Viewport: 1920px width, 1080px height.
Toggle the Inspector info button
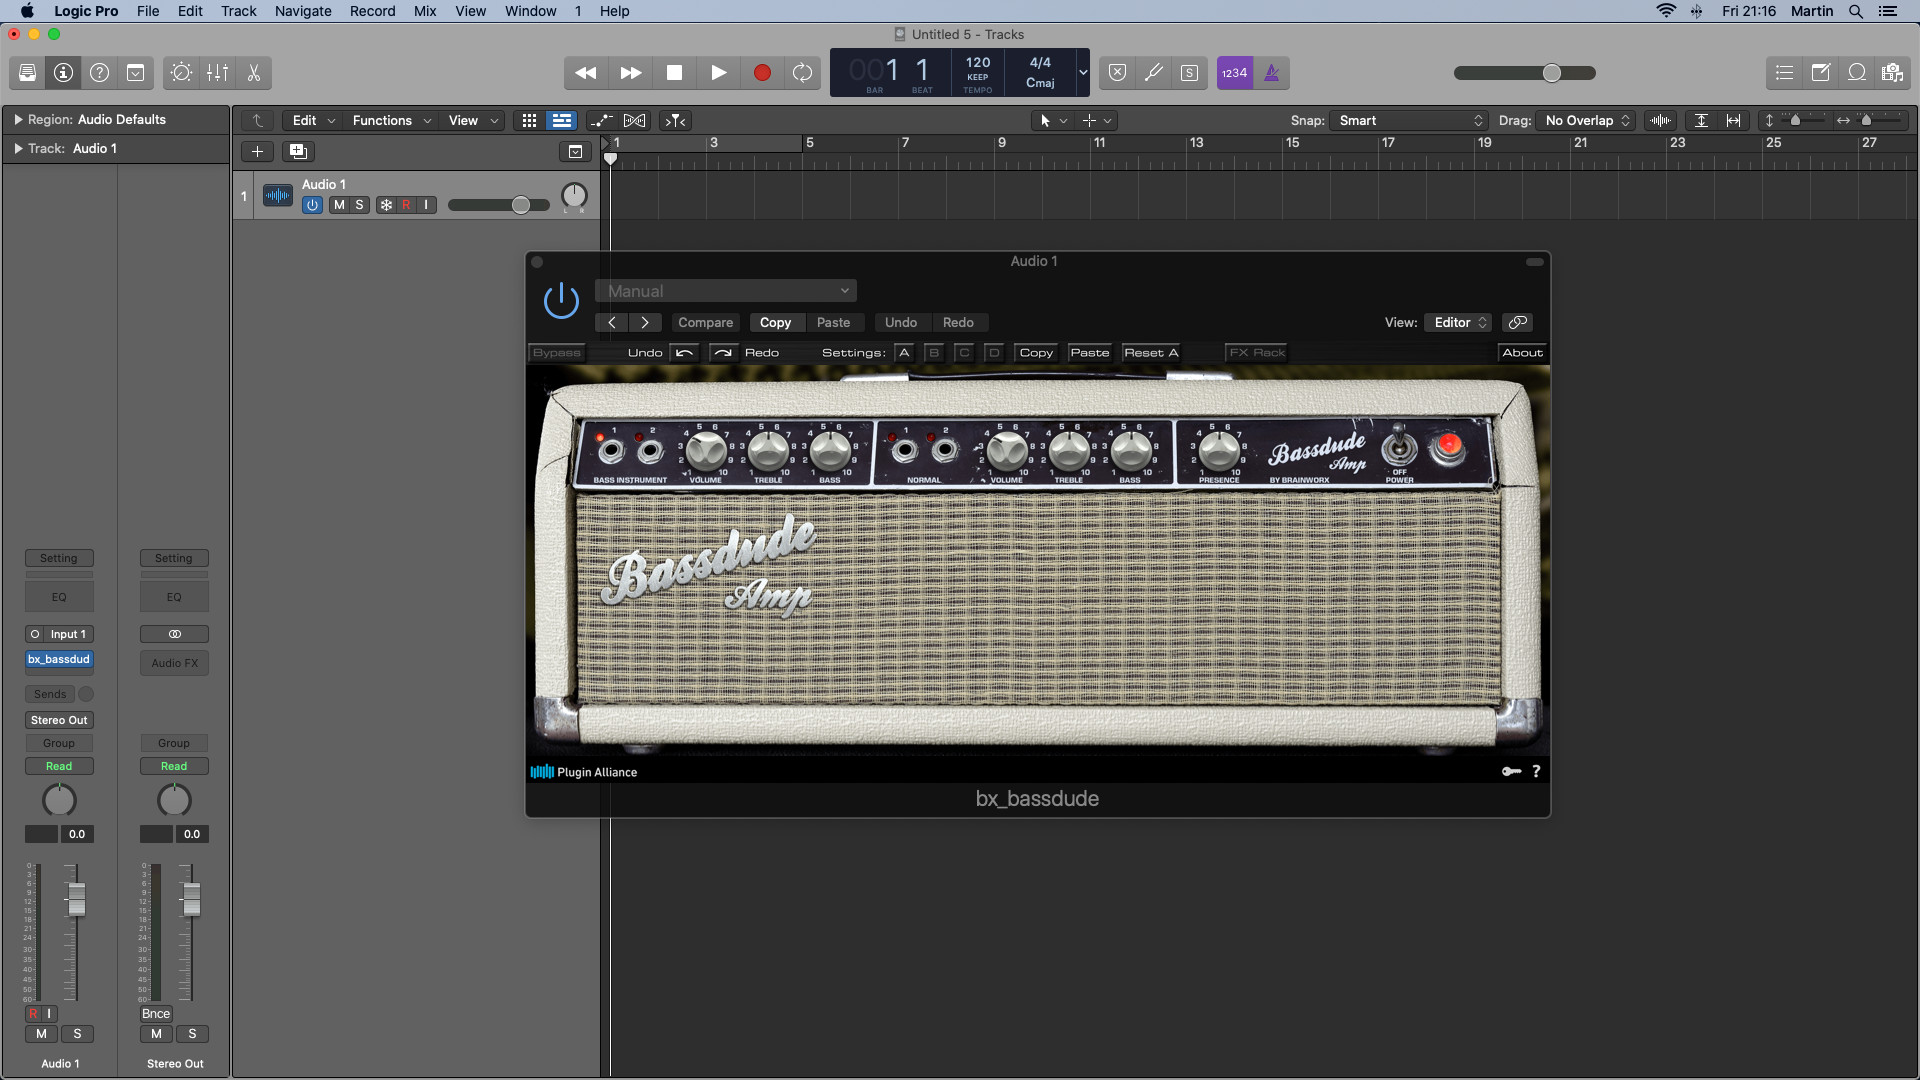(63, 73)
